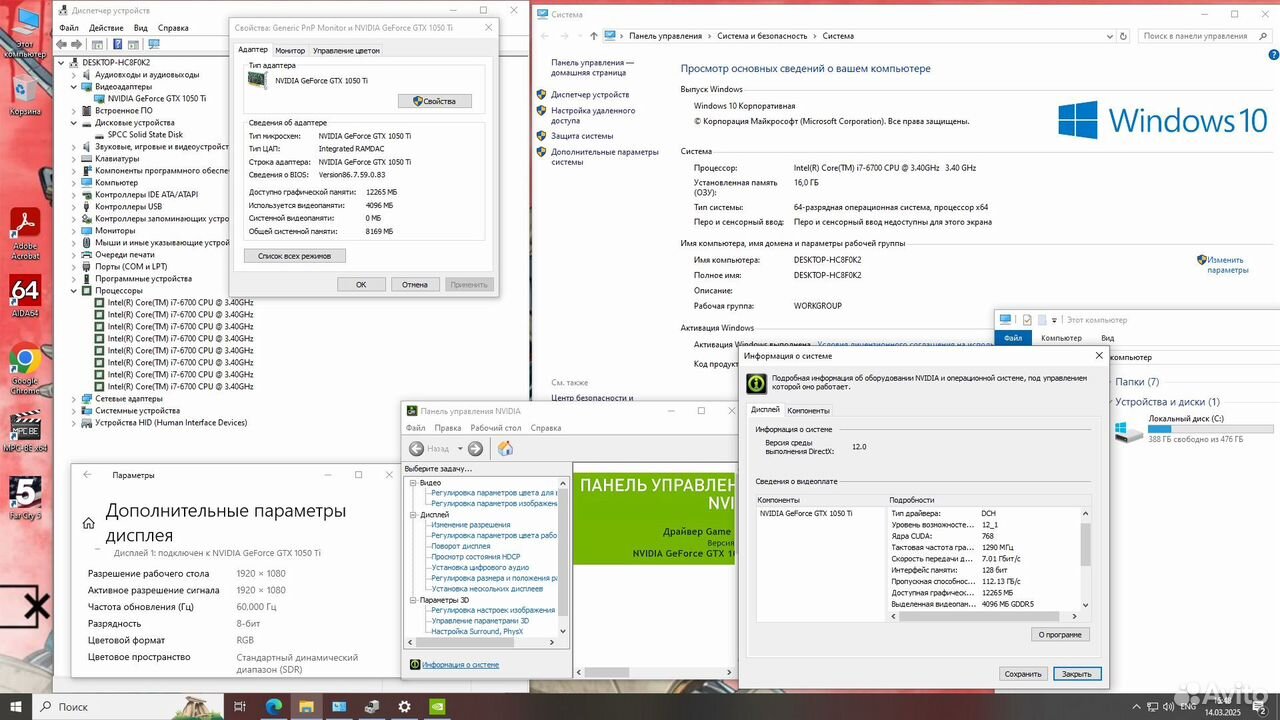Click the Свойства button in adapter properties
The width and height of the screenshot is (1280, 720).
pyautogui.click(x=435, y=101)
